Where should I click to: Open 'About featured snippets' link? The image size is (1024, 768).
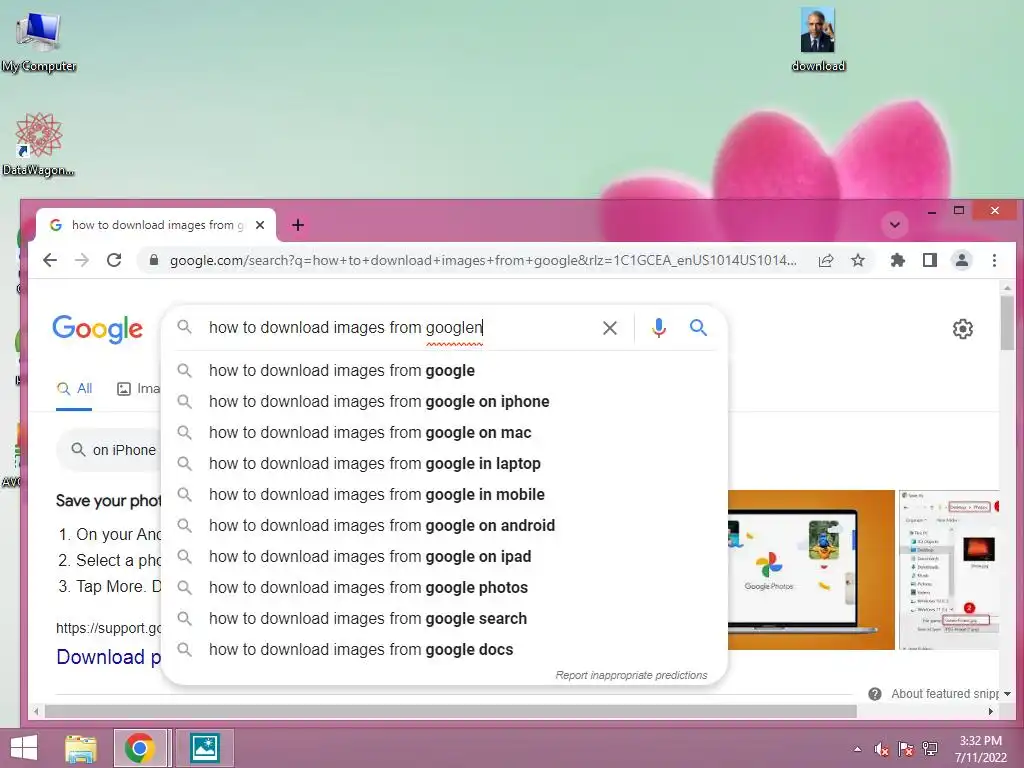[944, 694]
